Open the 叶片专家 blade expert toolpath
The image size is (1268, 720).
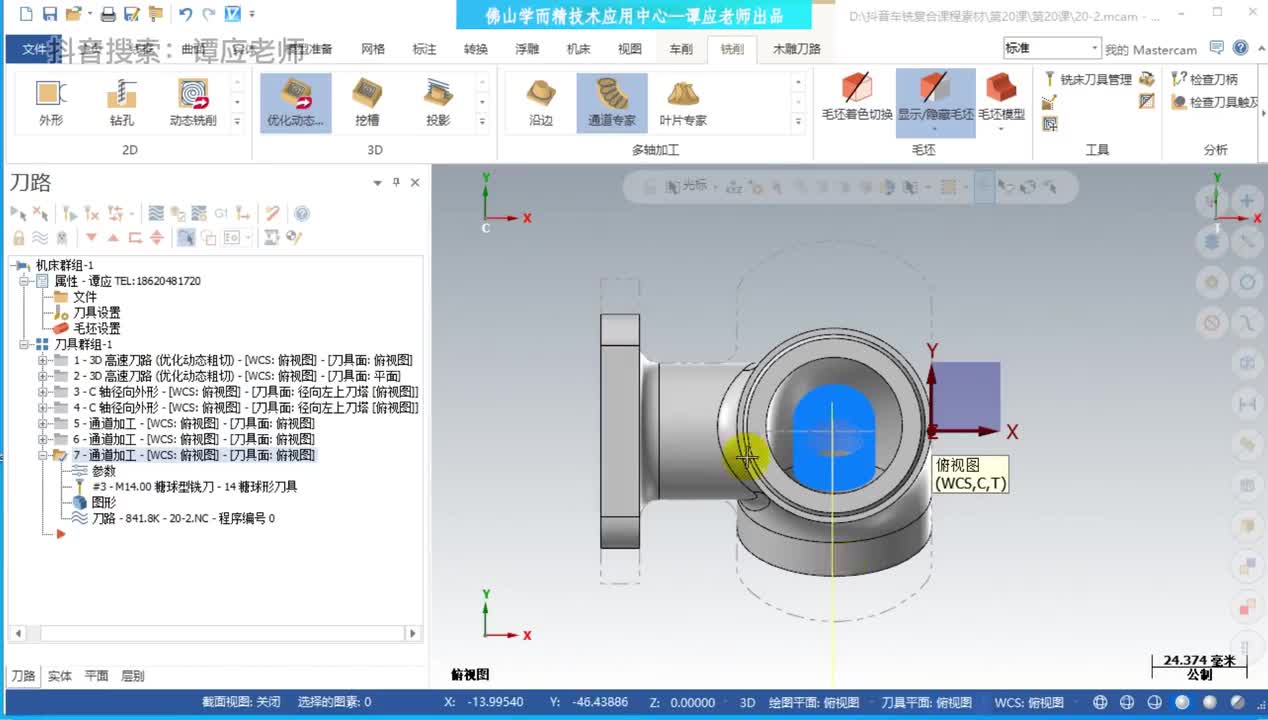coord(683,103)
